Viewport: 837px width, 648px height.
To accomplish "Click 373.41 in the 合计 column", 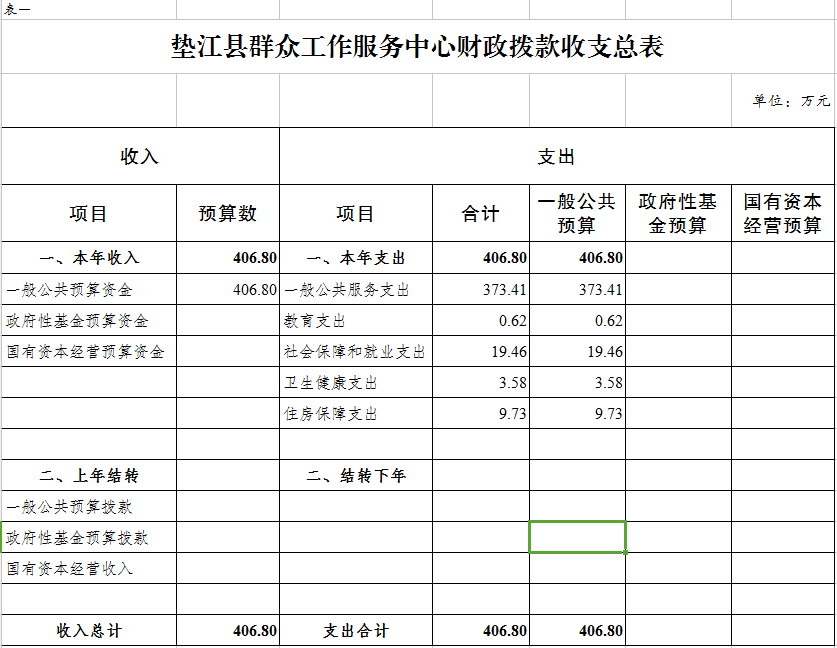I will click(481, 290).
